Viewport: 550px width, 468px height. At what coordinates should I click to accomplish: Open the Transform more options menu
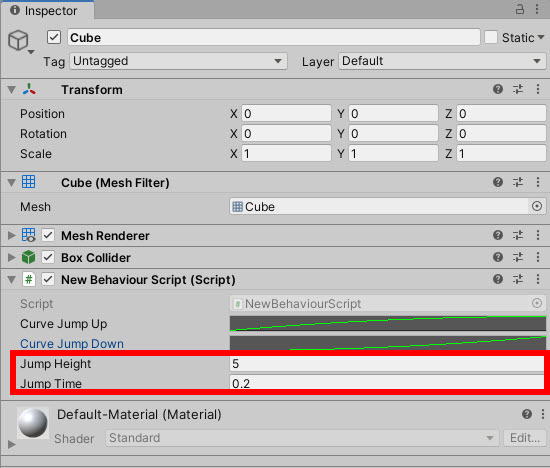click(x=538, y=89)
